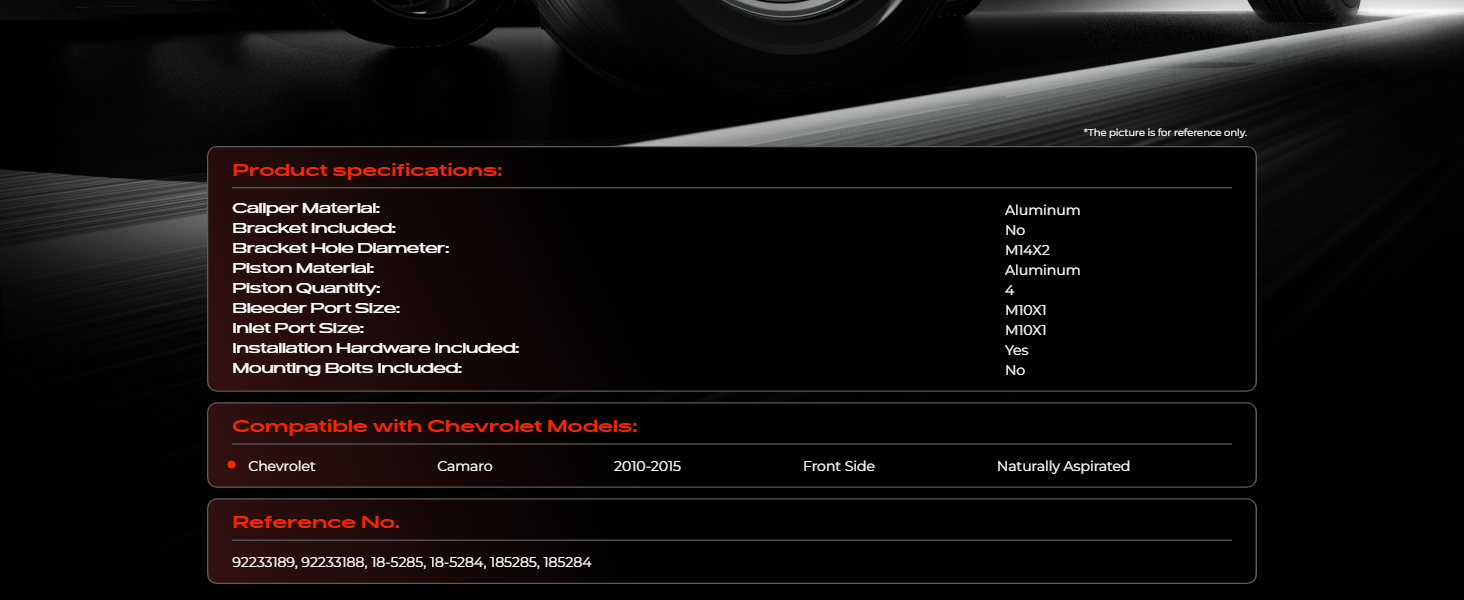Click the "Reference No." heading
1464x600 pixels.
click(315, 522)
